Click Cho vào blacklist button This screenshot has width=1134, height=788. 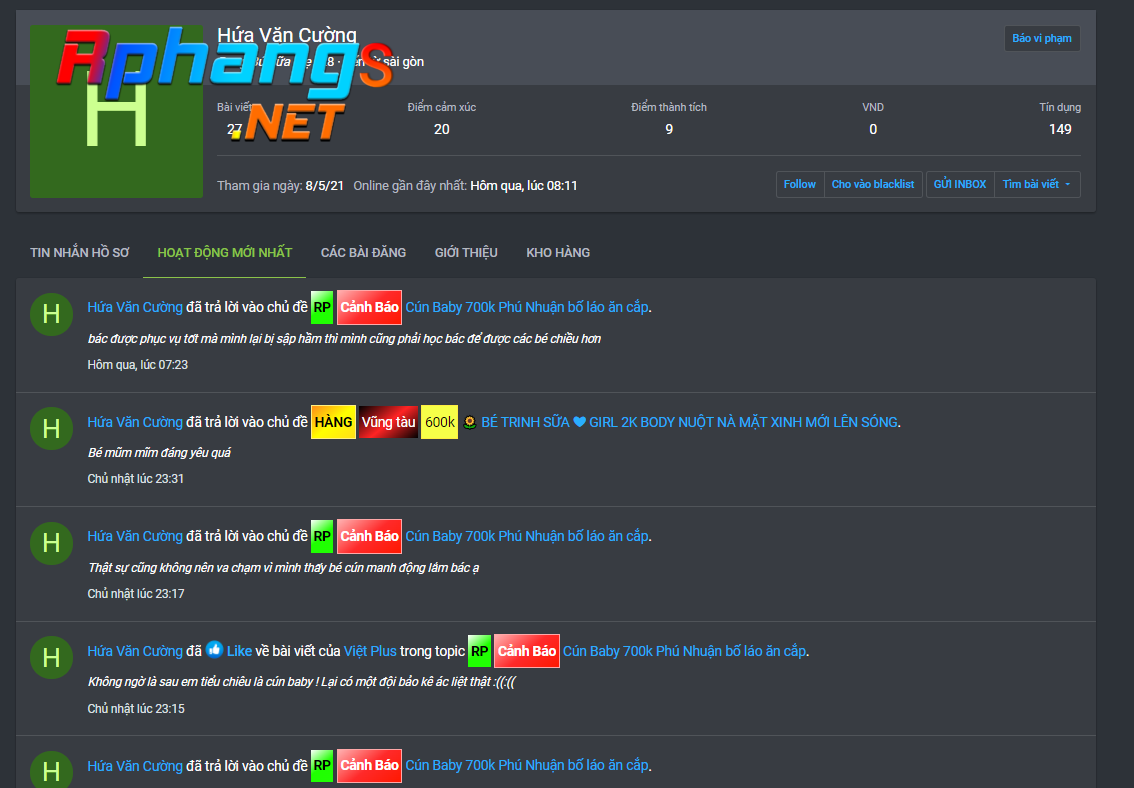click(x=873, y=184)
